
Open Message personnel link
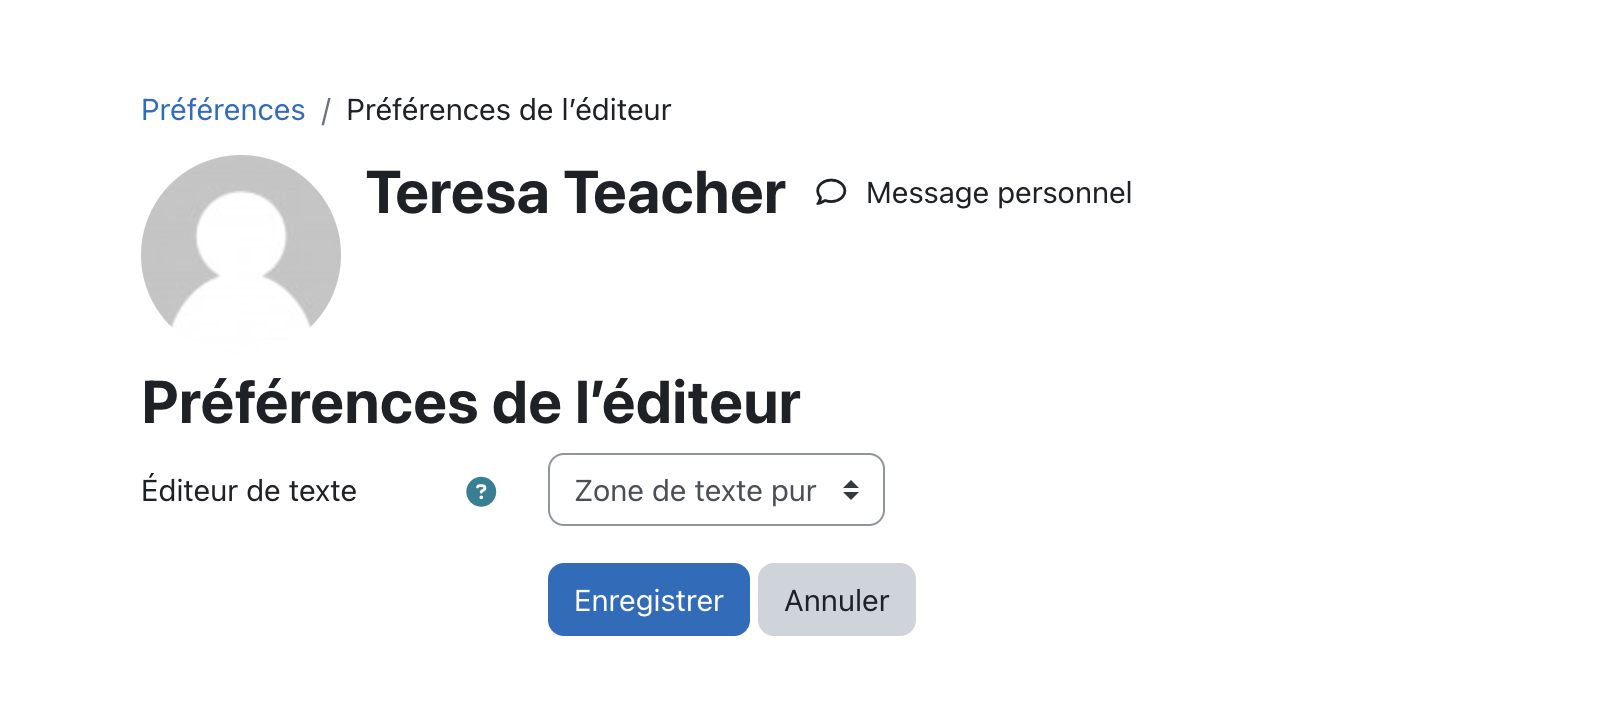click(998, 193)
